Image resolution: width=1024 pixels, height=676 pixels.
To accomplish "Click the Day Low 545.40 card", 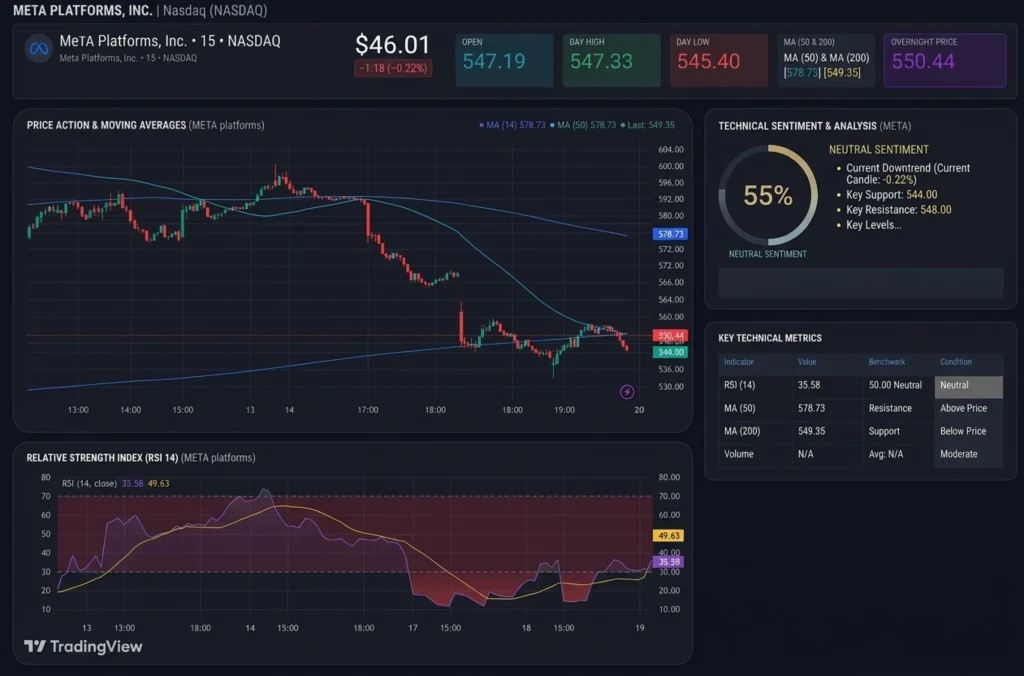I will point(718,60).
